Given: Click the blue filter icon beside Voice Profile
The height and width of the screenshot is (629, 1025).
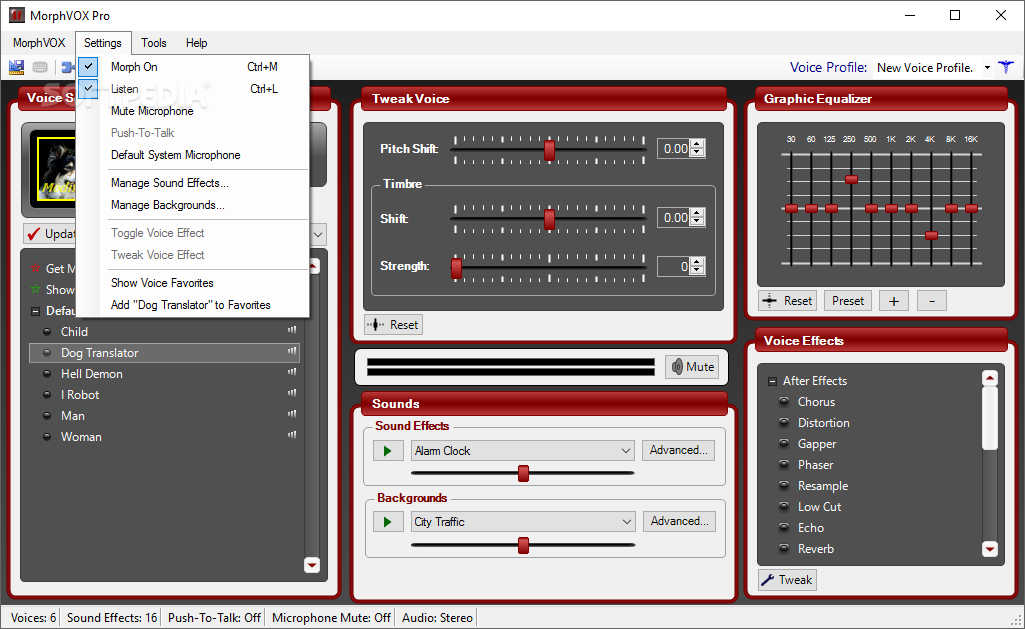Looking at the screenshot, I should [1006, 67].
